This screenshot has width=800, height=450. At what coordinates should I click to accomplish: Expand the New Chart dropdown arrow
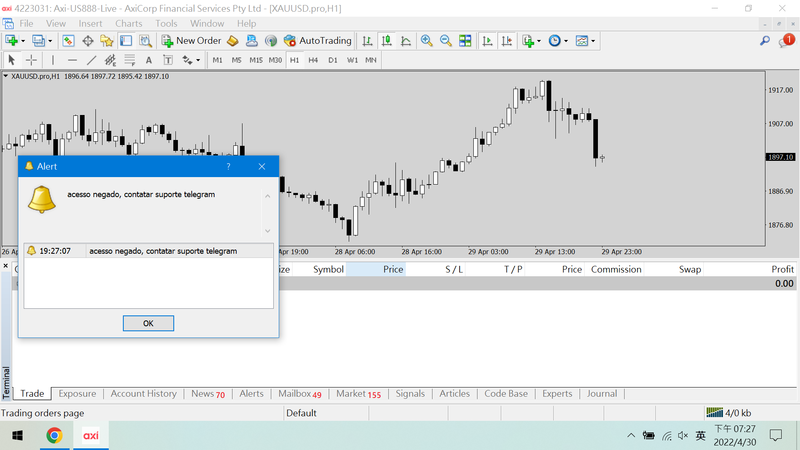[x=23, y=41]
